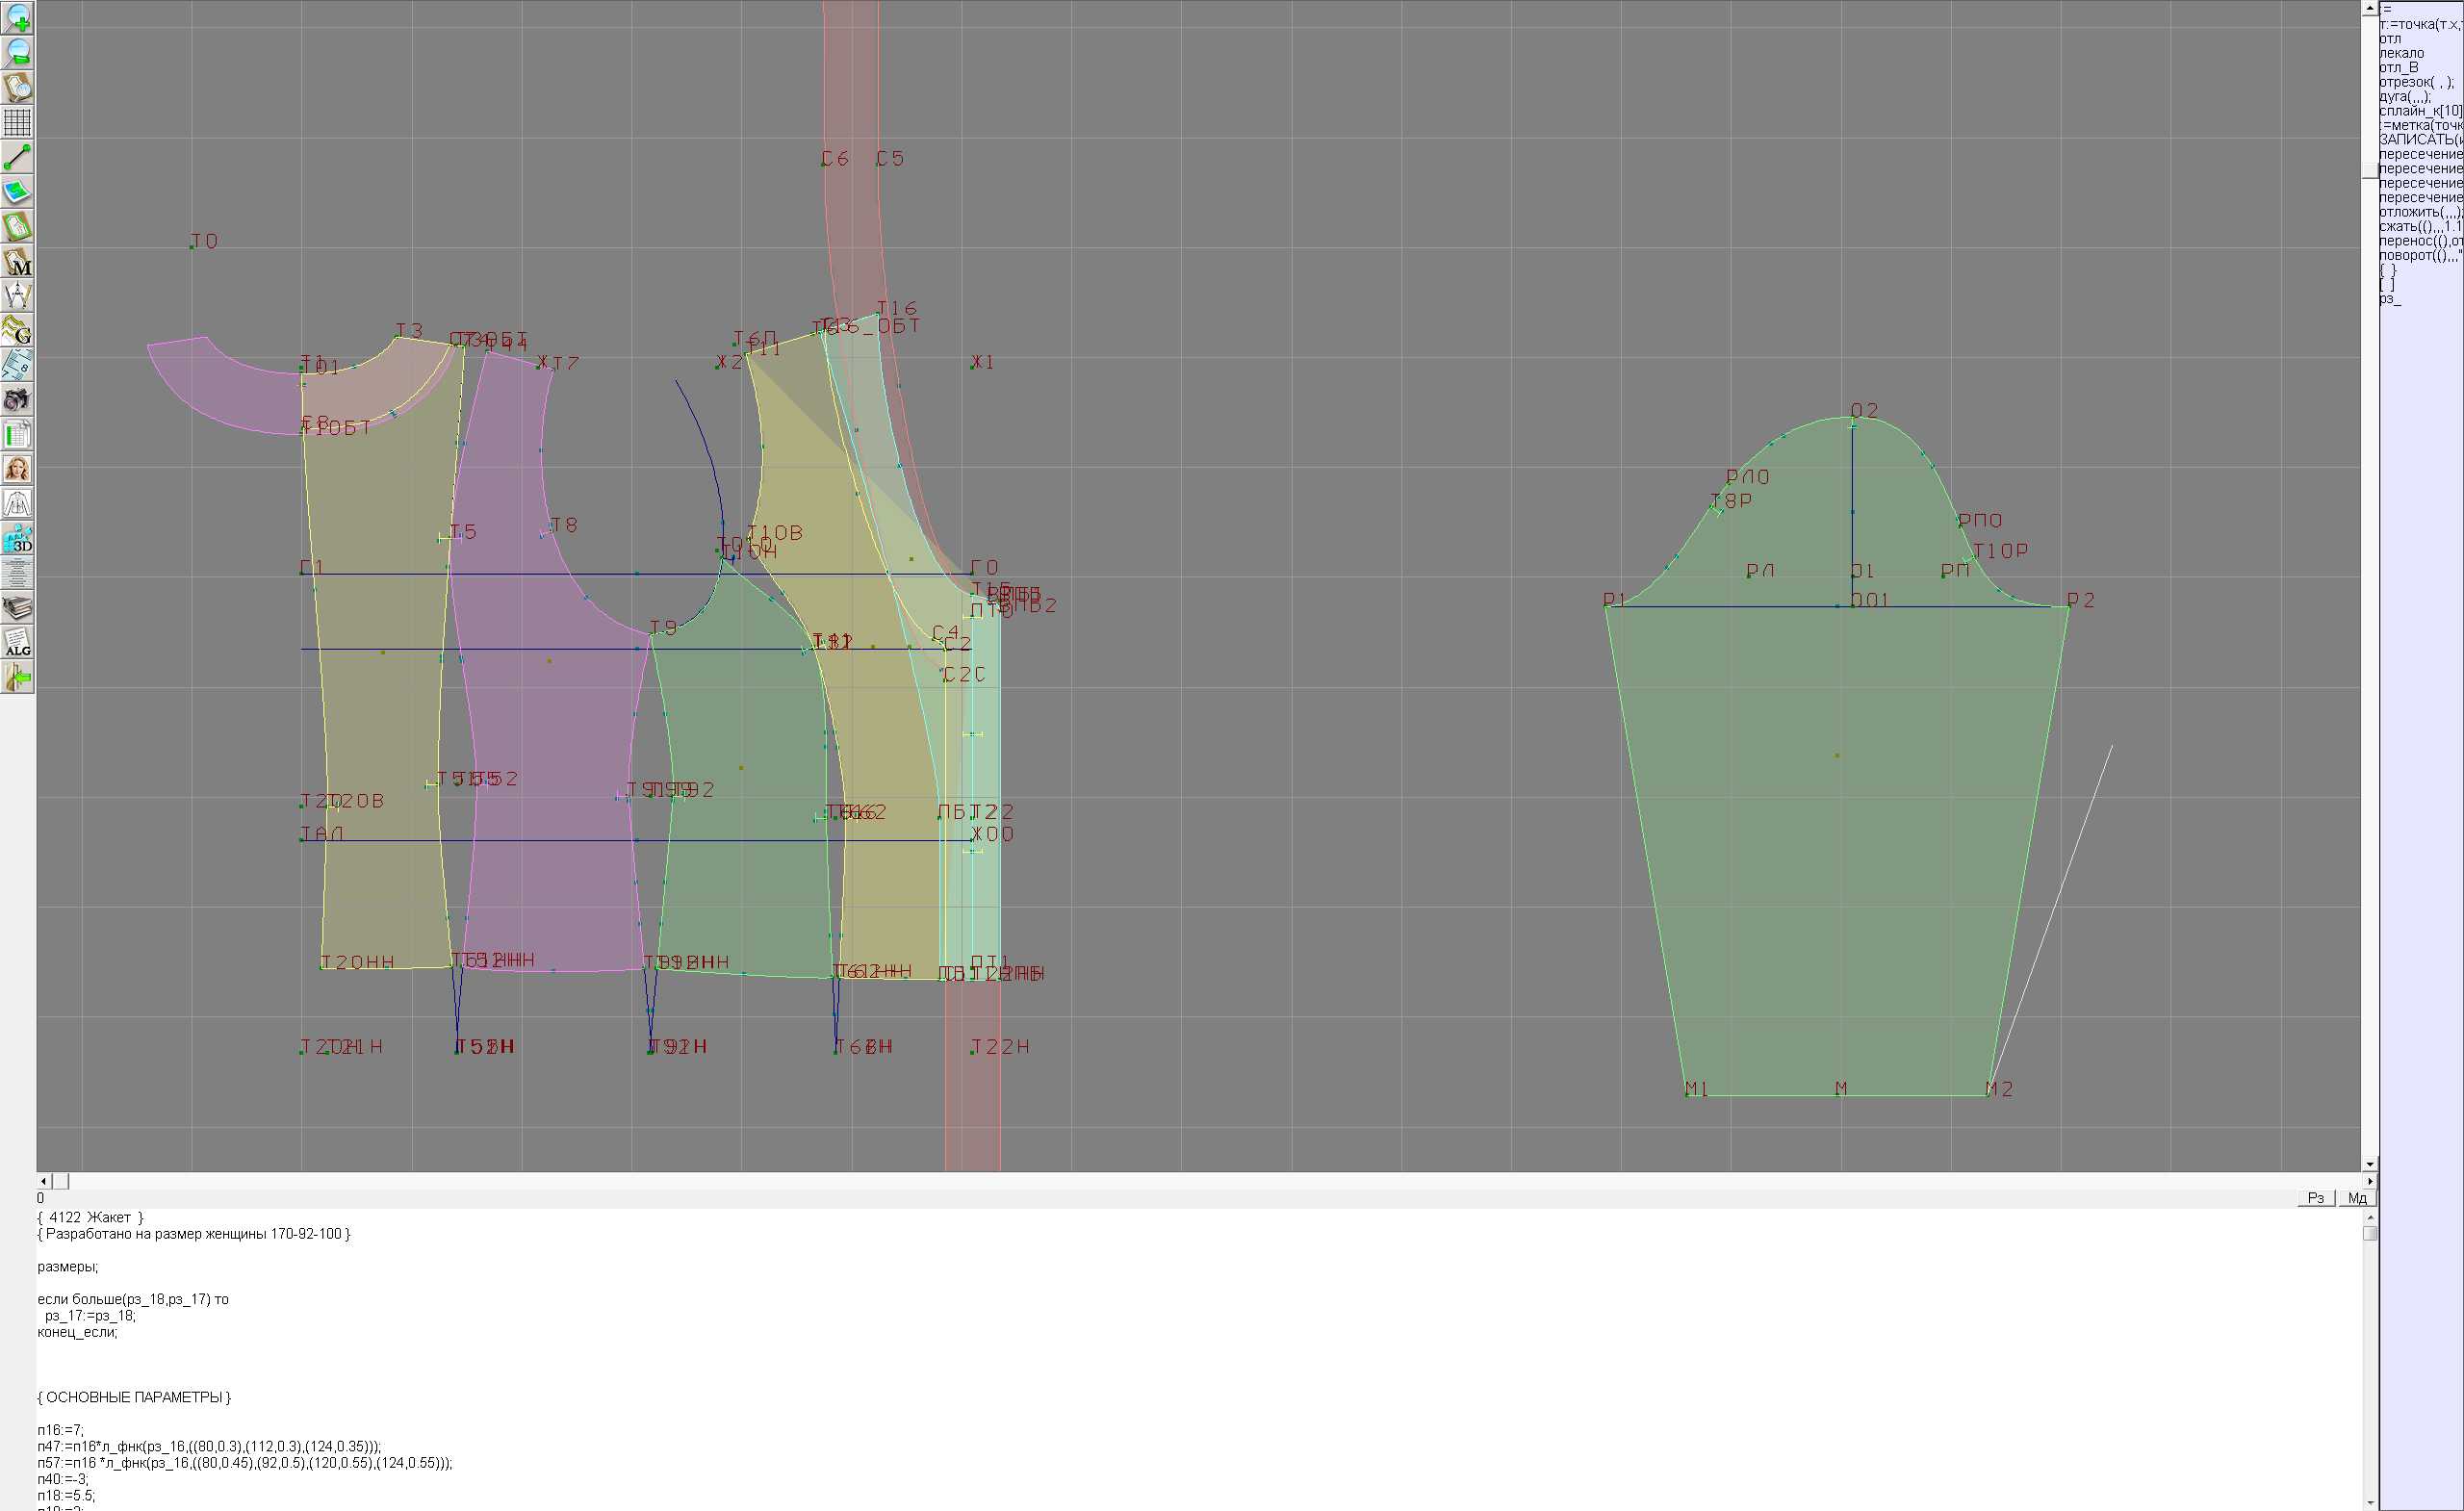Click the woman's face mannequin icon
This screenshot has width=2464, height=1511.
[17, 469]
